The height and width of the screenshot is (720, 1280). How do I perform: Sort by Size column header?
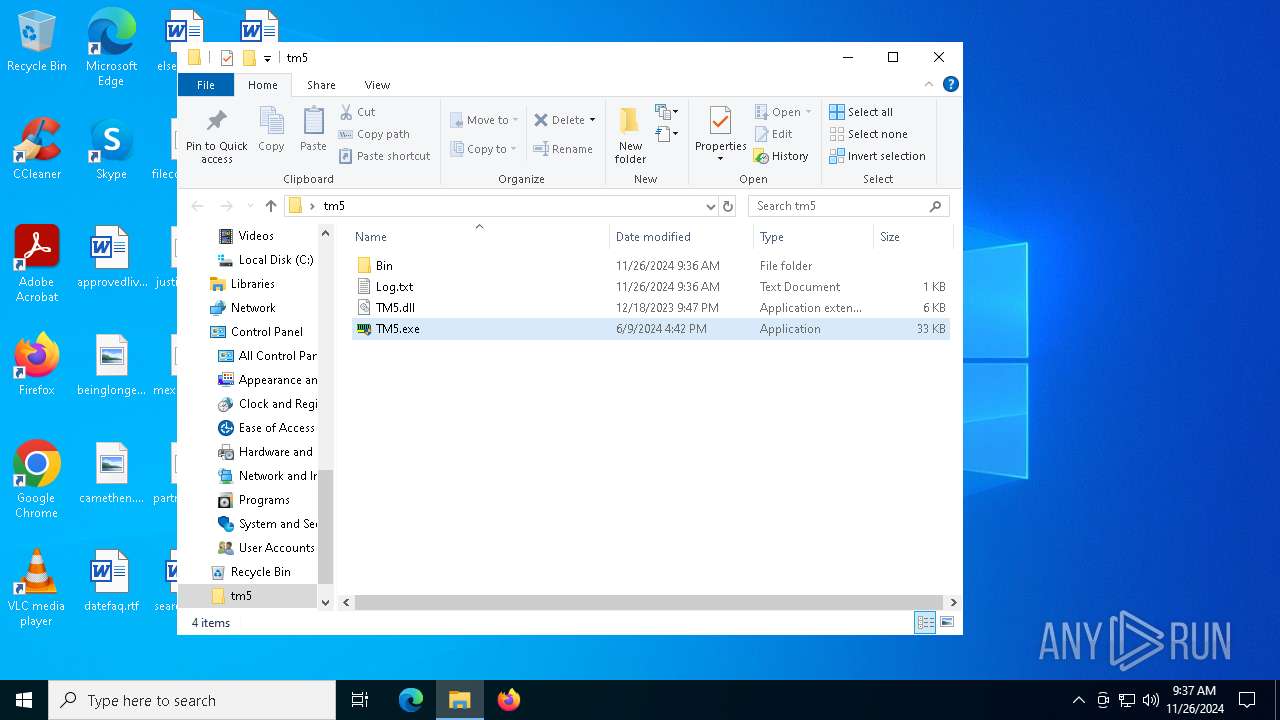[x=912, y=237]
